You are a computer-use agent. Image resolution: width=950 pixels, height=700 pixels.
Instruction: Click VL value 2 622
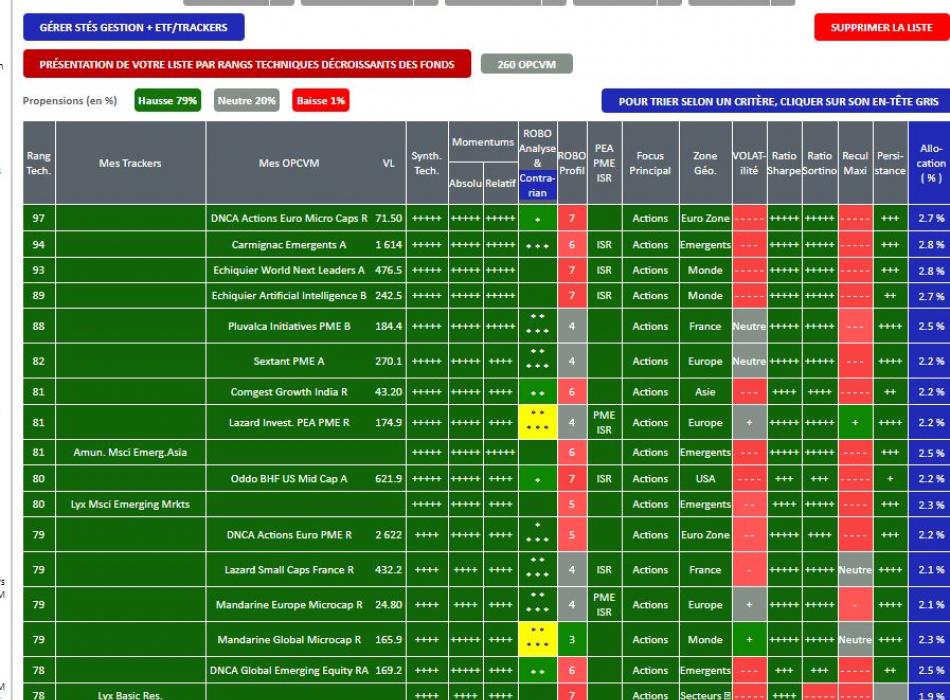(x=388, y=535)
